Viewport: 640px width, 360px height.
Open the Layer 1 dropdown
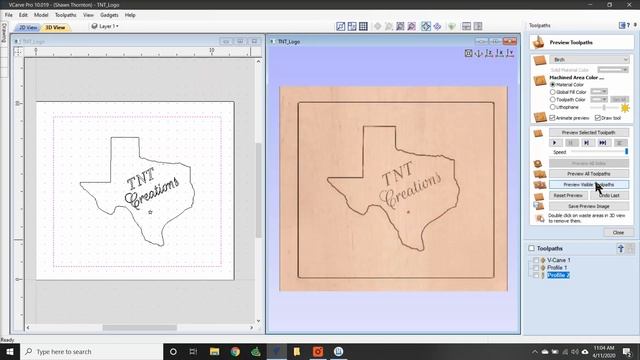coord(105,26)
